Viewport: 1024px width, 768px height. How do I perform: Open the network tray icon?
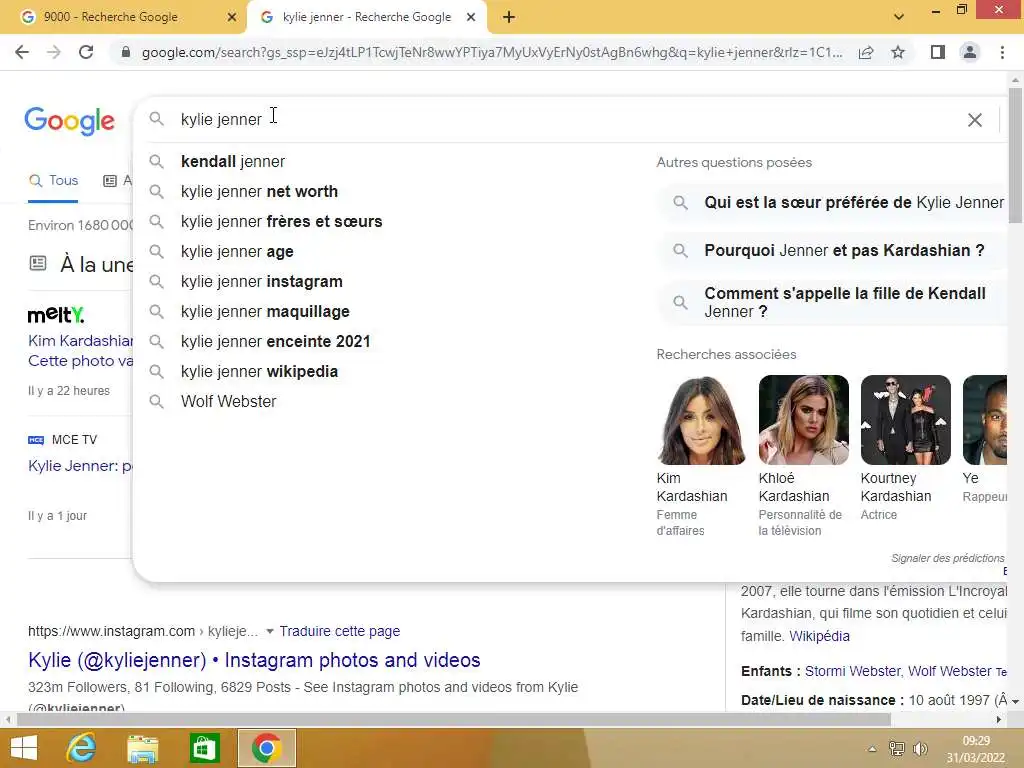[897, 749]
